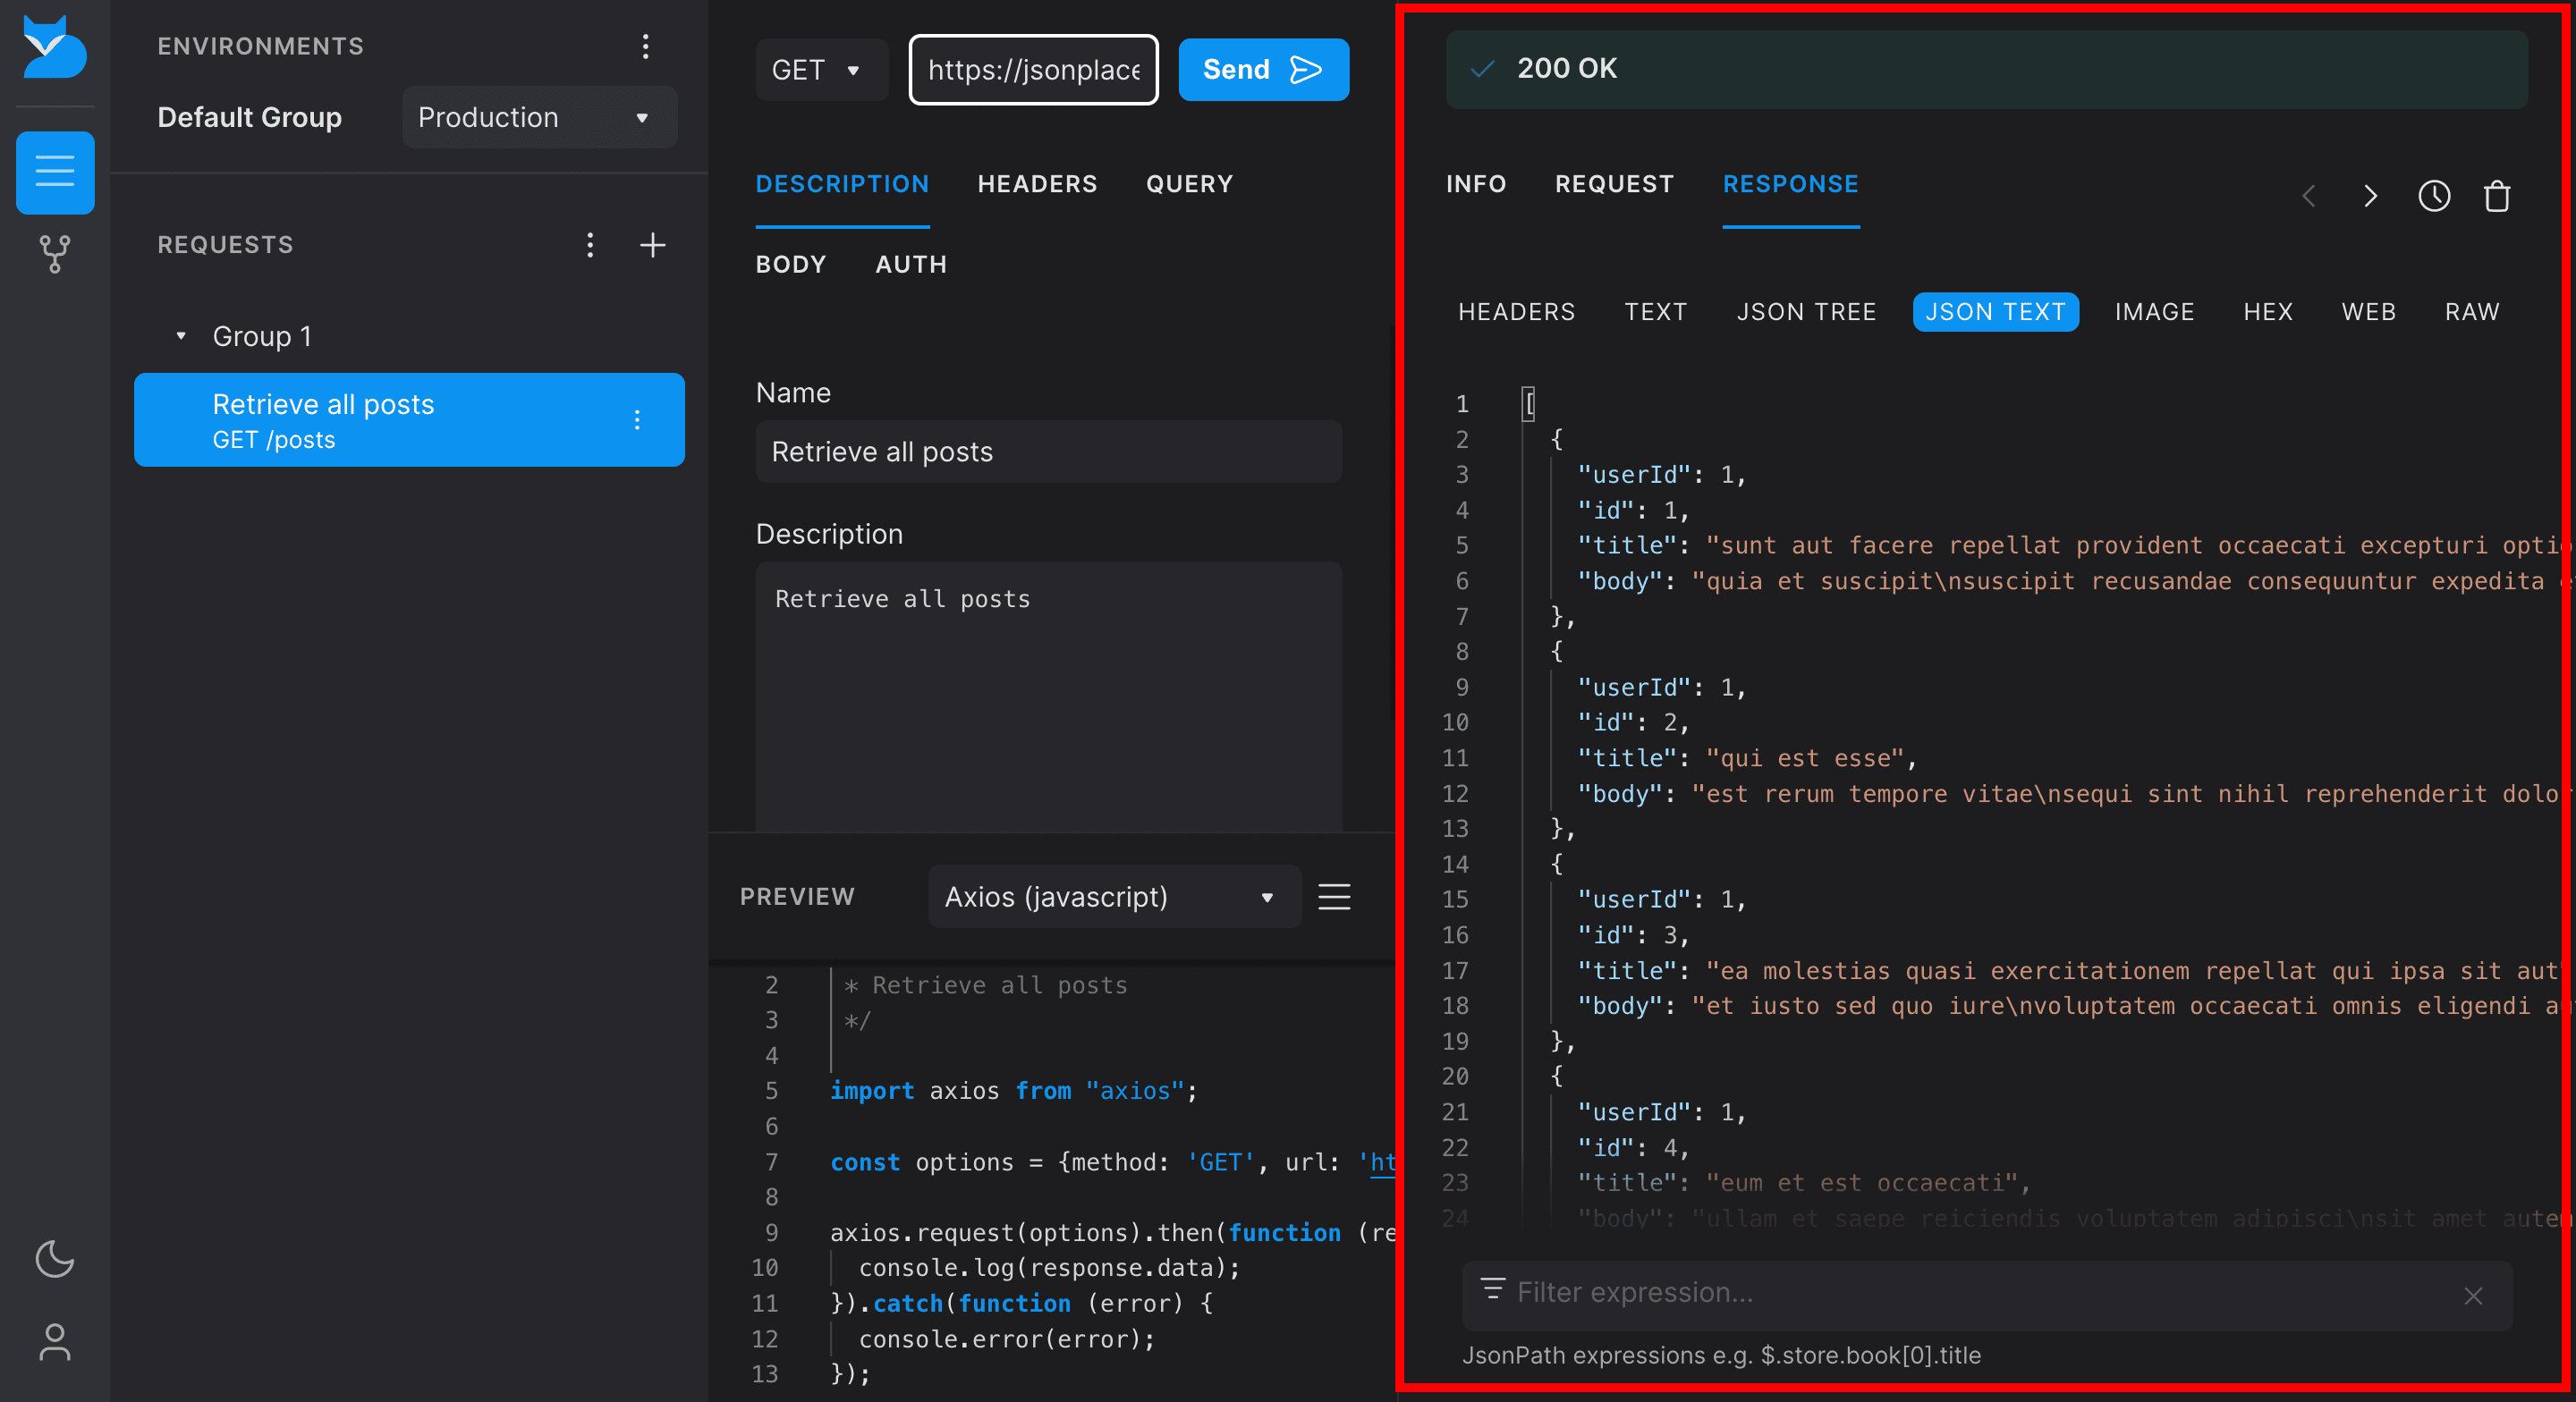
Task: Click the PREVIEW label
Action: [797, 896]
